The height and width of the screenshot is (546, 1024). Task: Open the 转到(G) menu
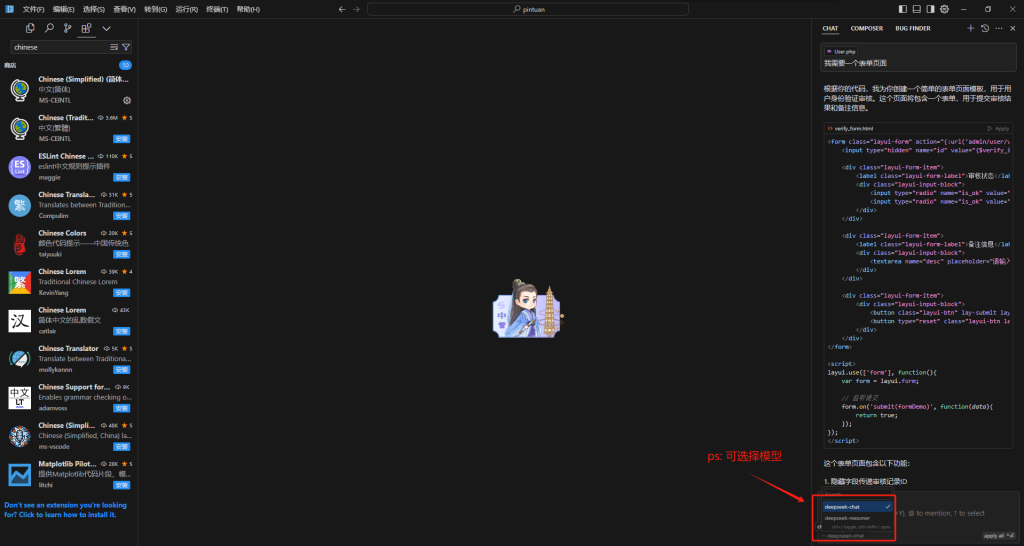(x=155, y=9)
